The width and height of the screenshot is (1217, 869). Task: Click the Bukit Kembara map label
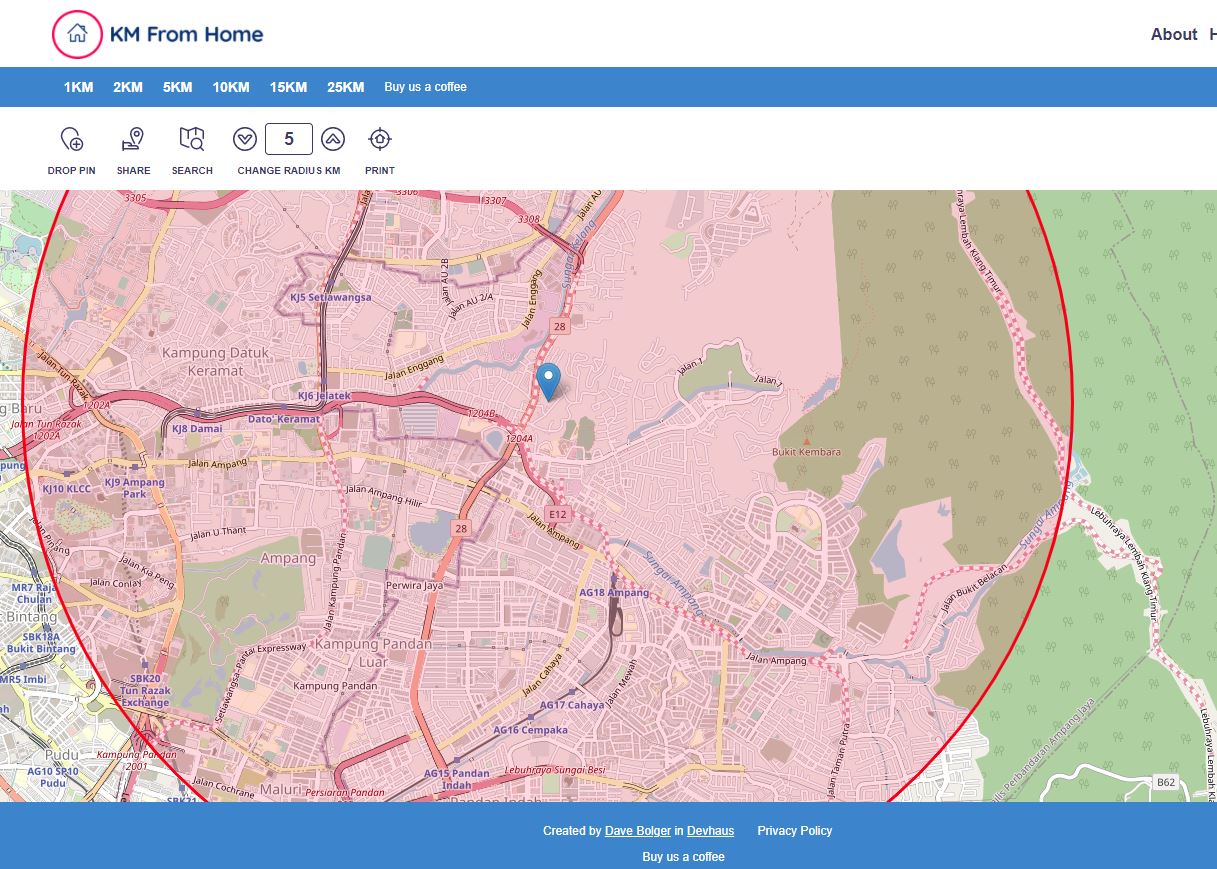[807, 452]
